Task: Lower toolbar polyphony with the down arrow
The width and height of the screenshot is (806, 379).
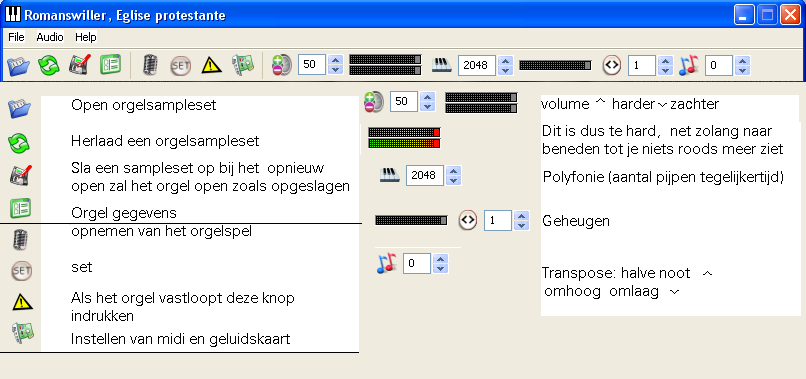Action: click(x=506, y=70)
